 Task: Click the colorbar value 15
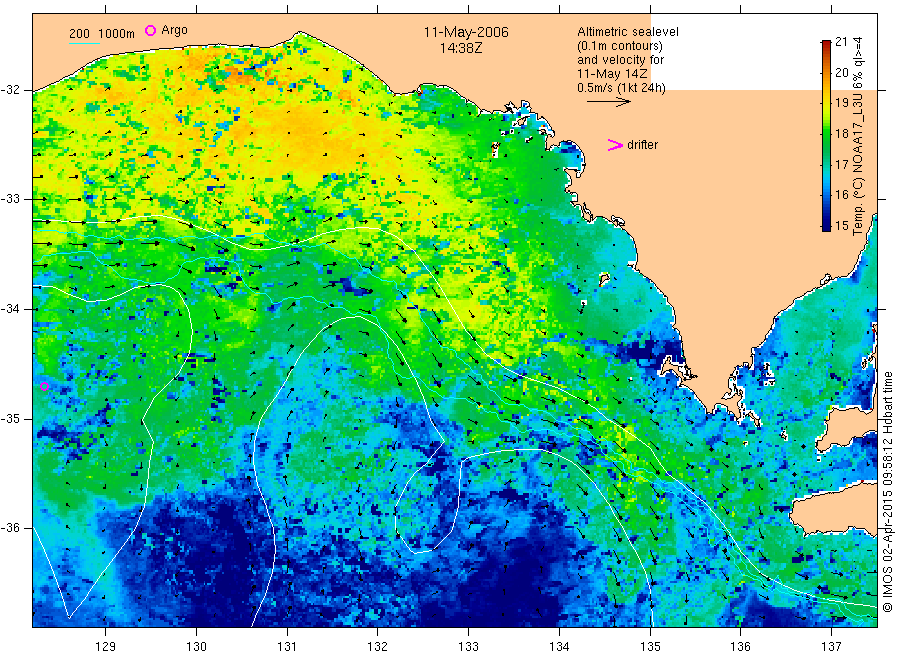[x=841, y=226]
